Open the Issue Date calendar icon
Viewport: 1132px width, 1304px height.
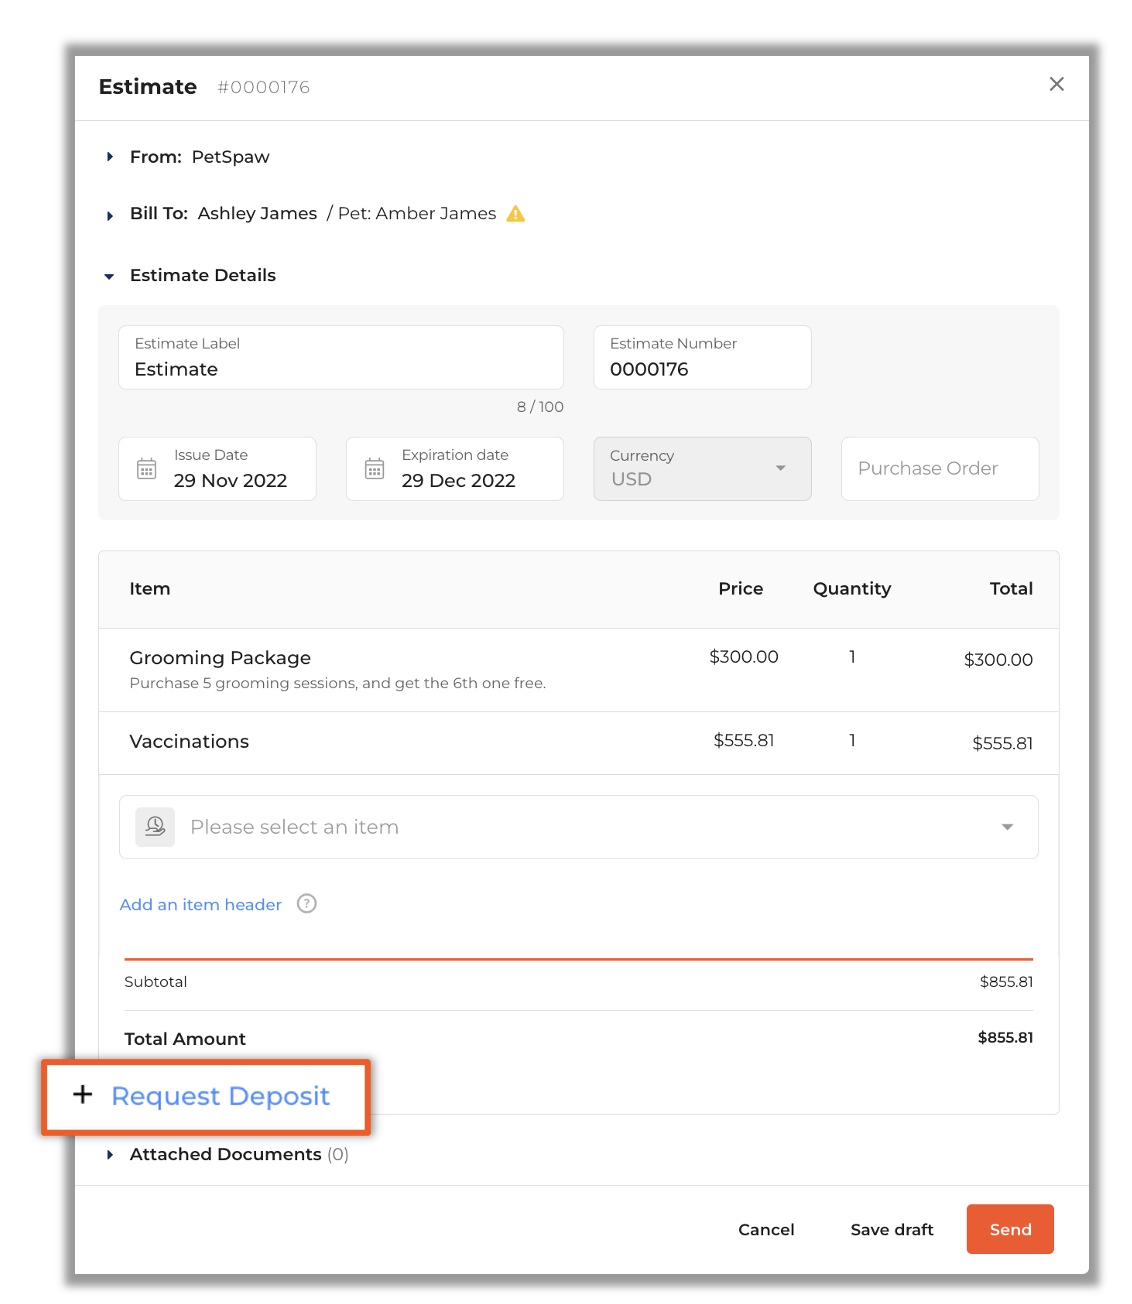pos(146,469)
